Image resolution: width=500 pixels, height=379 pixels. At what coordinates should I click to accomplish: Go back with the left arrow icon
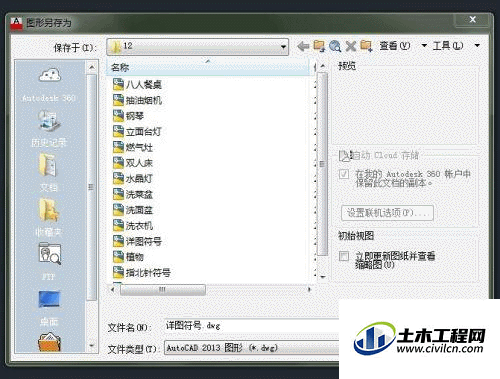[x=303, y=46]
